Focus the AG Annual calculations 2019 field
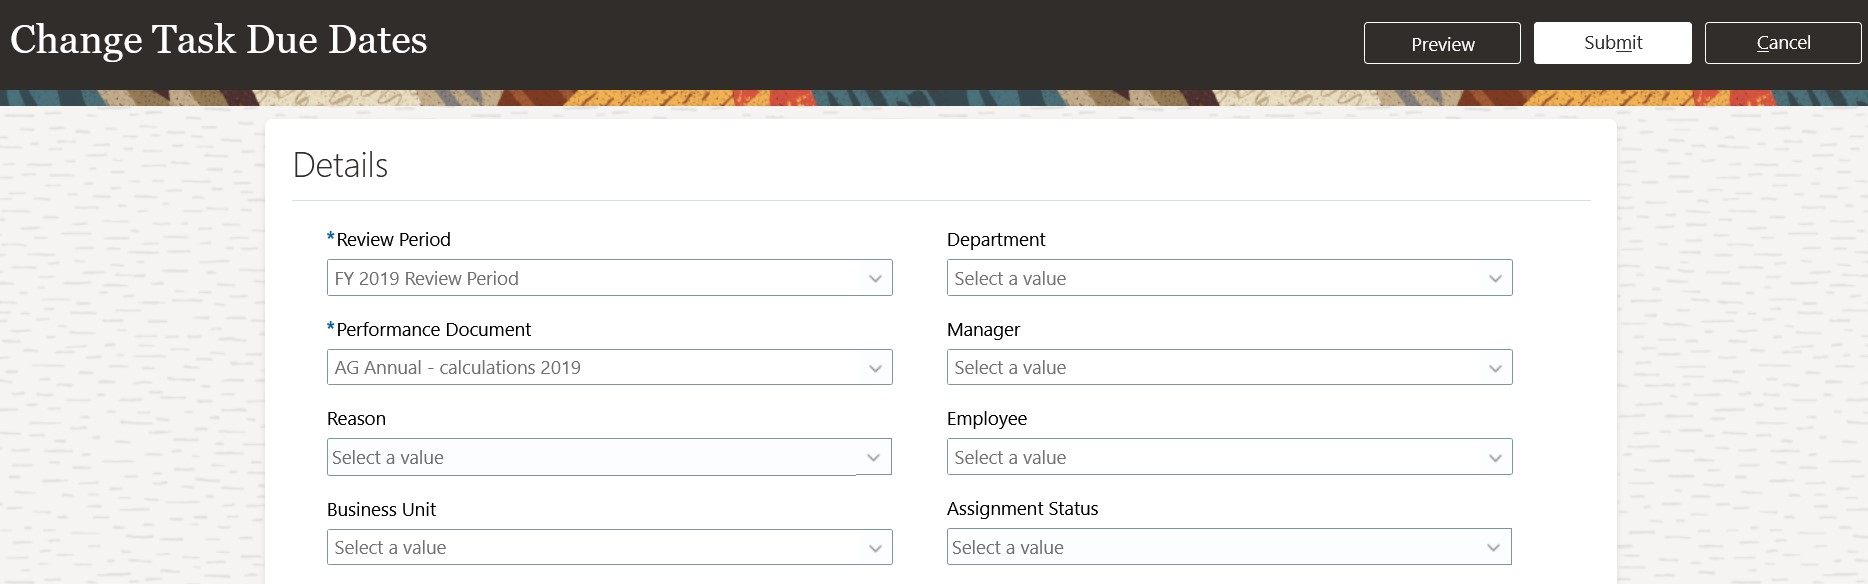Screen dimensions: 1868x584 tap(609, 367)
